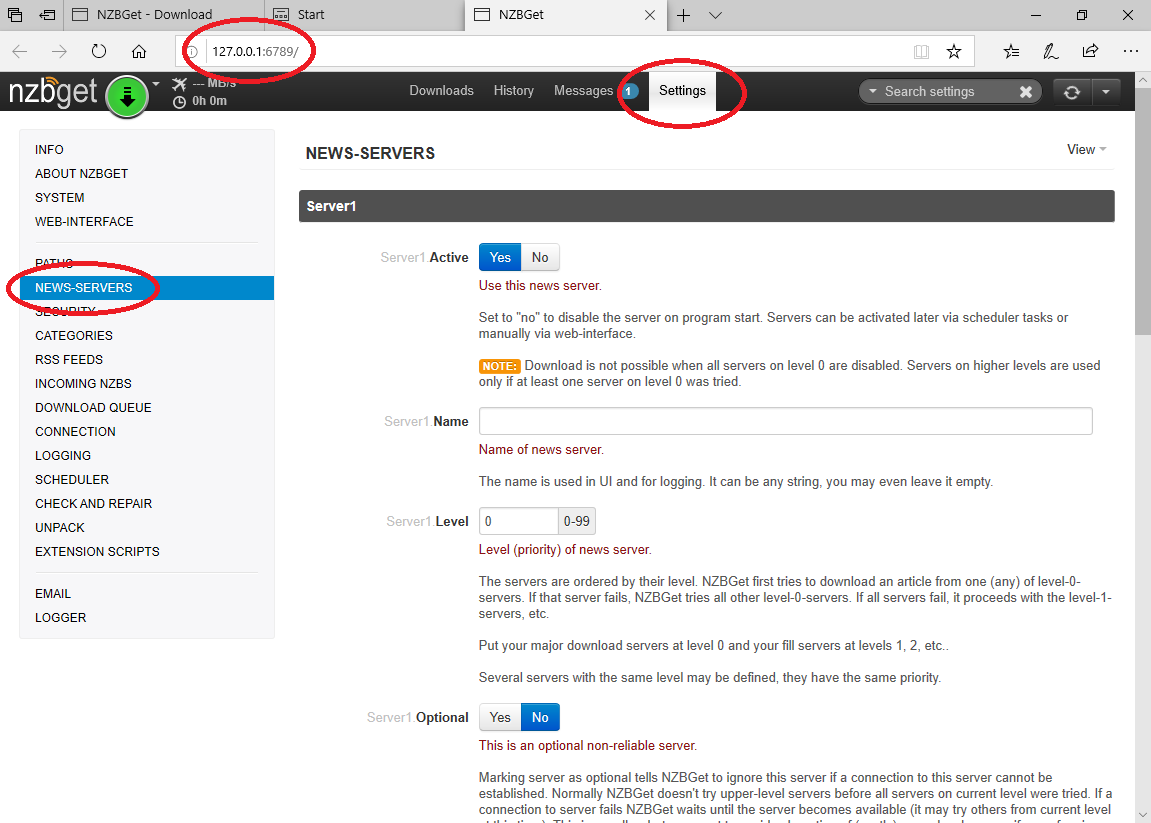The height and width of the screenshot is (823, 1151).
Task: Open SYSTEM settings section
Action: pyautogui.click(x=59, y=197)
